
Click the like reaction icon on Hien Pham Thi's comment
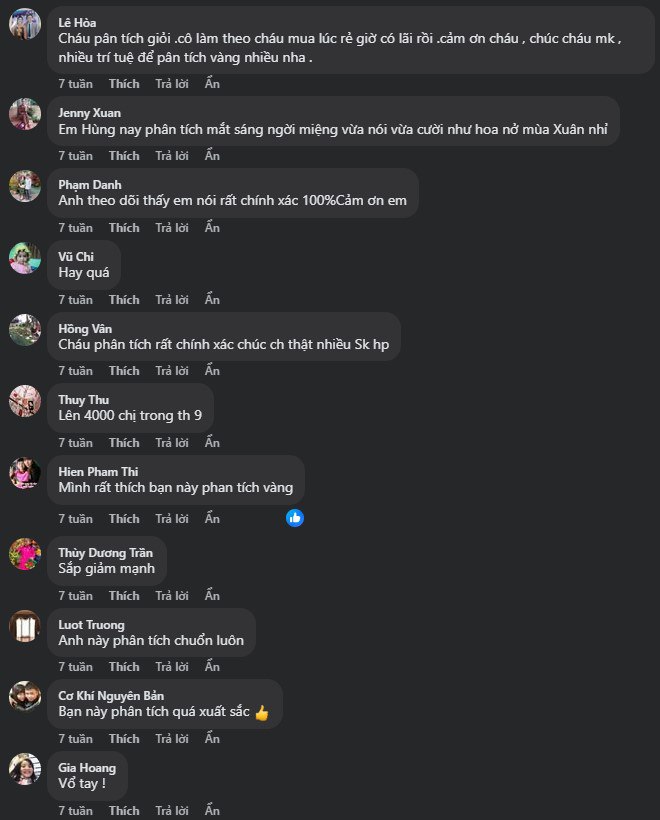tap(294, 518)
